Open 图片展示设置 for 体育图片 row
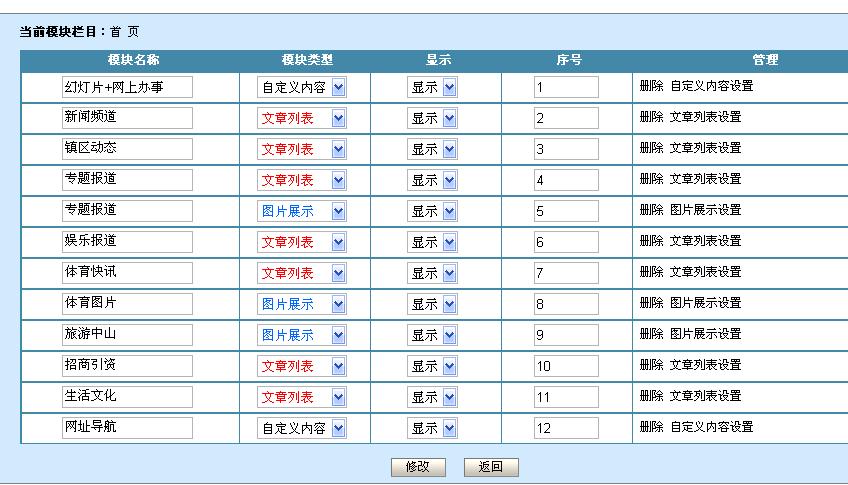The image size is (848, 485). pos(705,303)
